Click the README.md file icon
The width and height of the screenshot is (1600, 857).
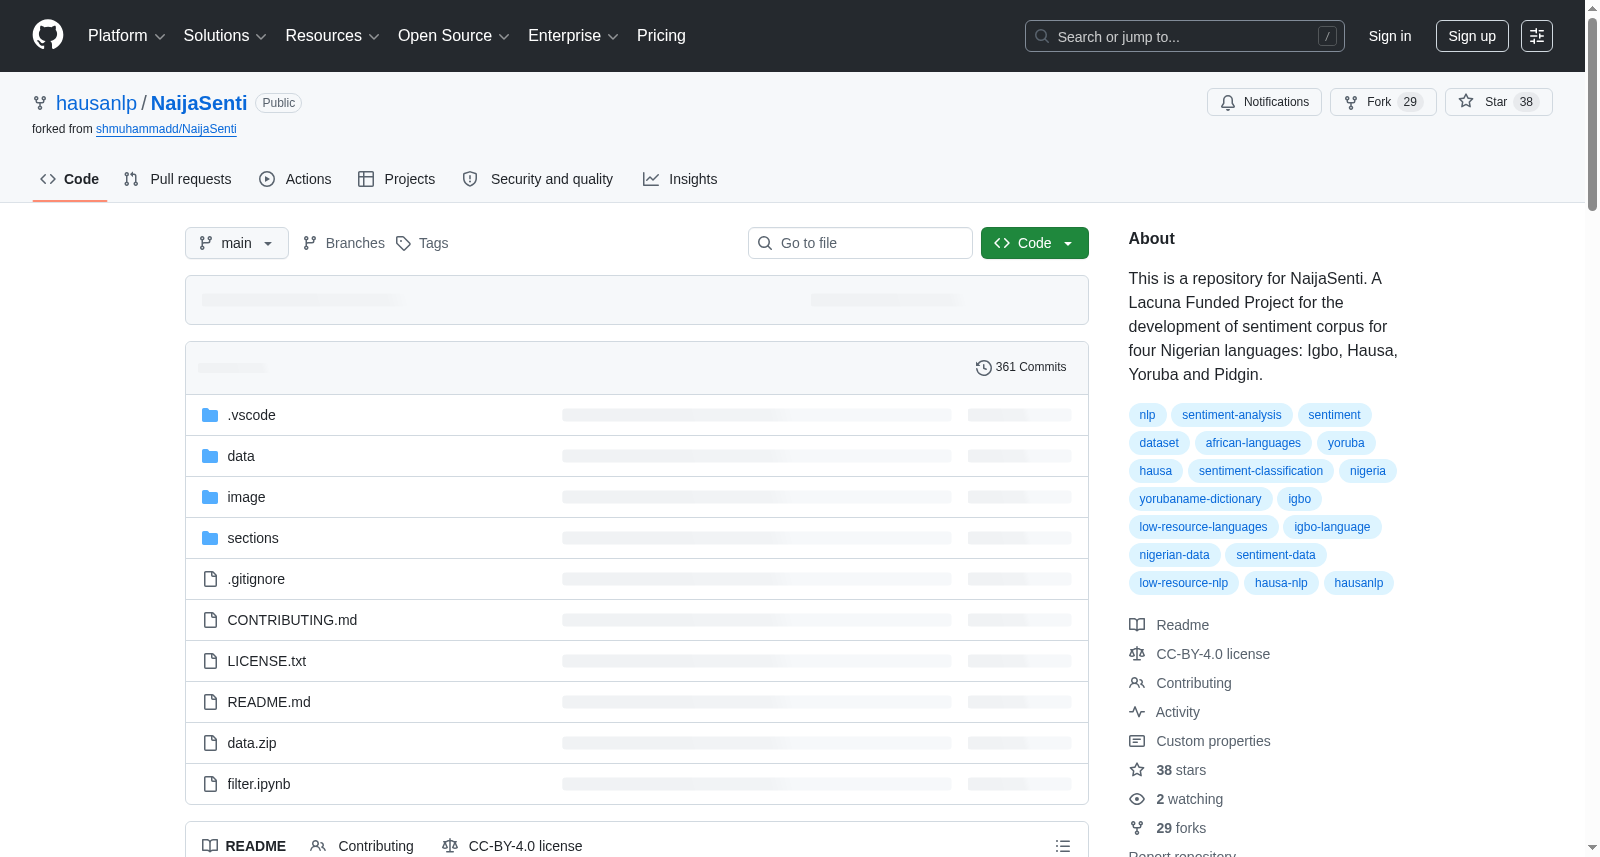pyautogui.click(x=210, y=702)
